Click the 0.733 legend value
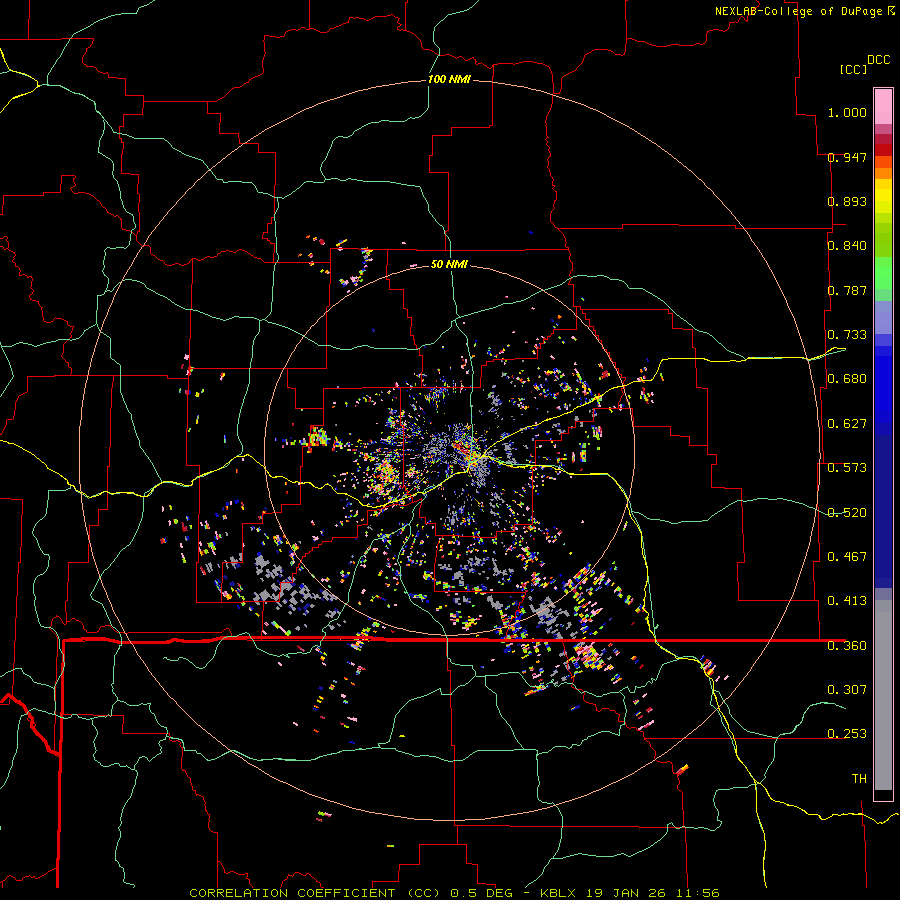Image resolution: width=900 pixels, height=900 pixels. point(847,335)
